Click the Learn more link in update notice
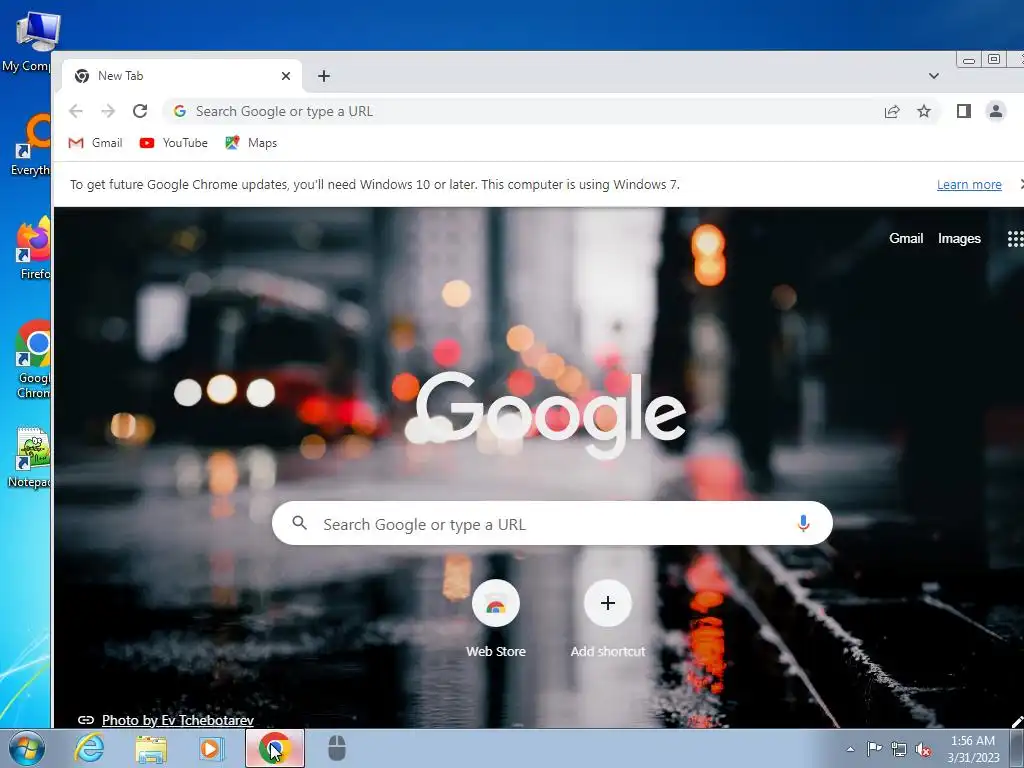The width and height of the screenshot is (1024, 768). click(969, 185)
